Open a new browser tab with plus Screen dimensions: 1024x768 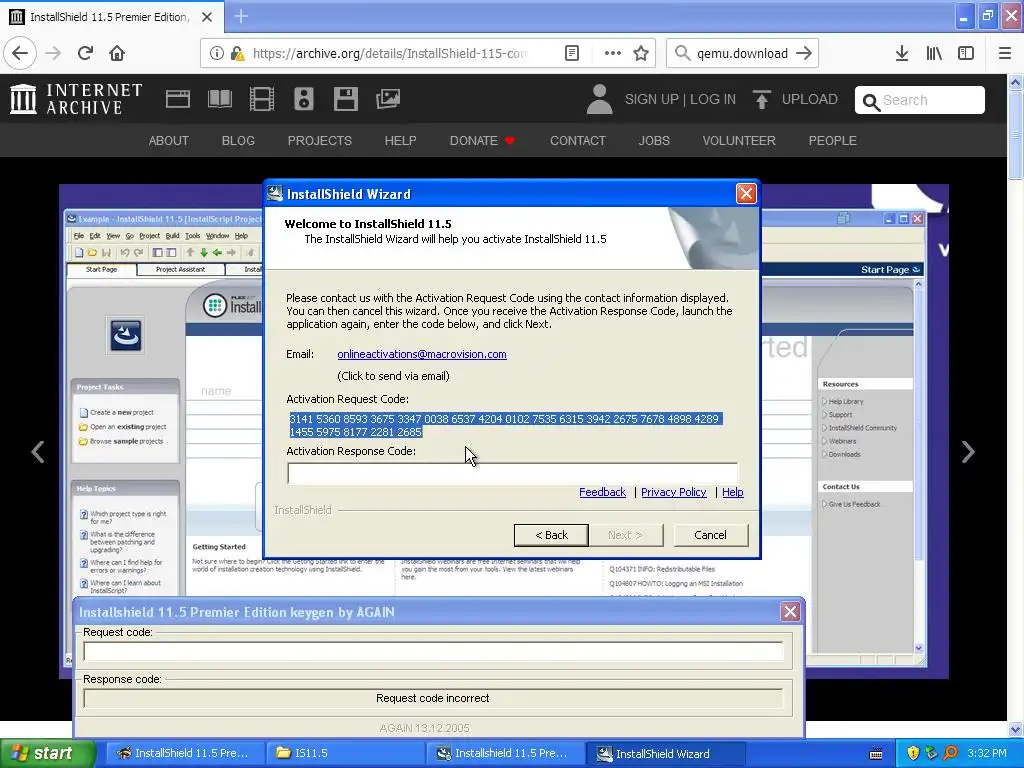(x=240, y=16)
